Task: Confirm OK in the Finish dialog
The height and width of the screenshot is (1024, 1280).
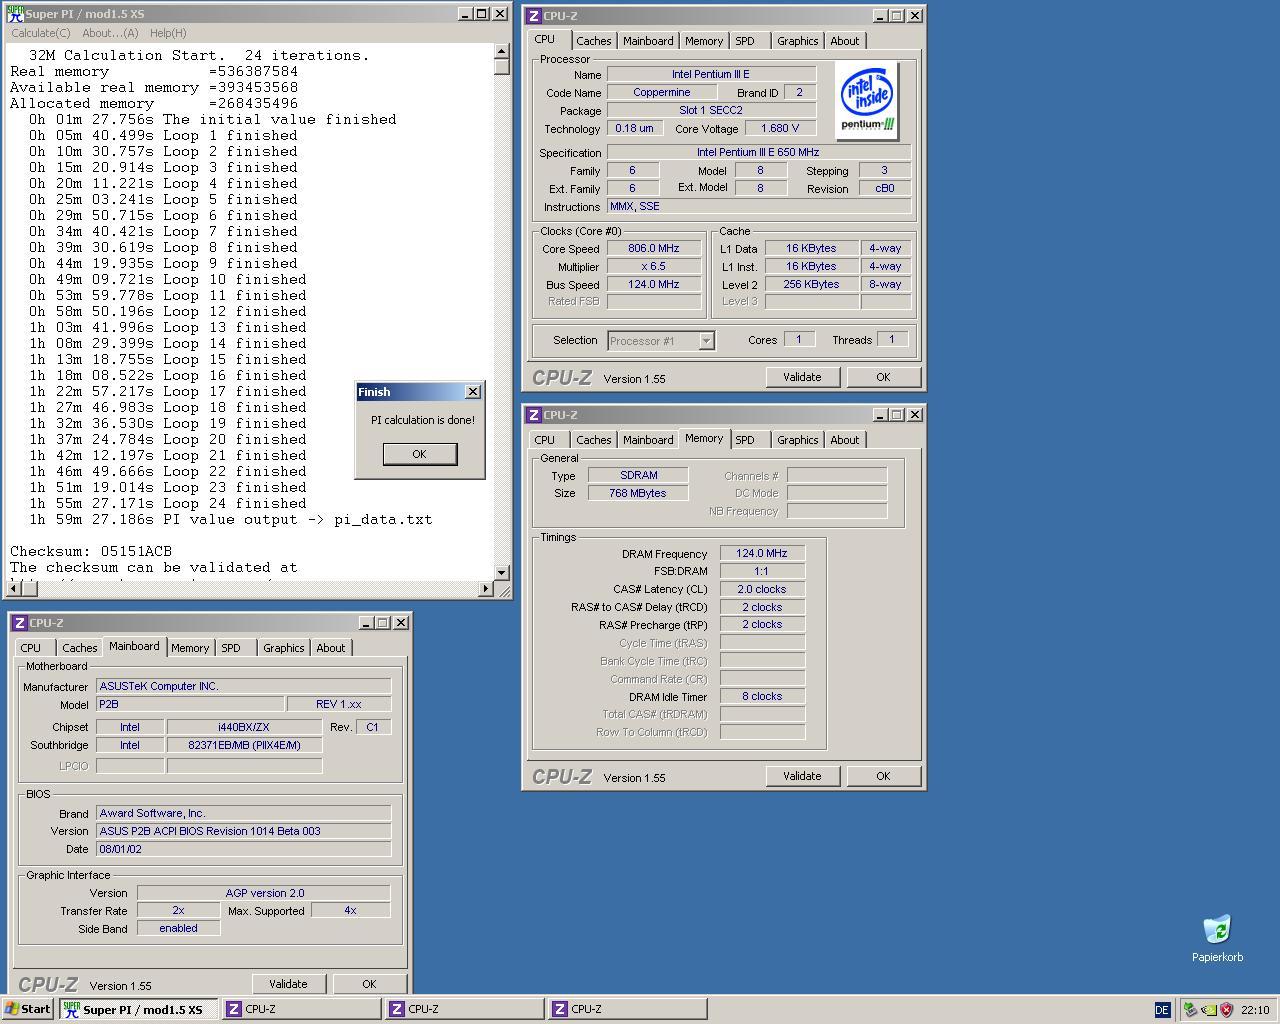Action: (x=419, y=454)
